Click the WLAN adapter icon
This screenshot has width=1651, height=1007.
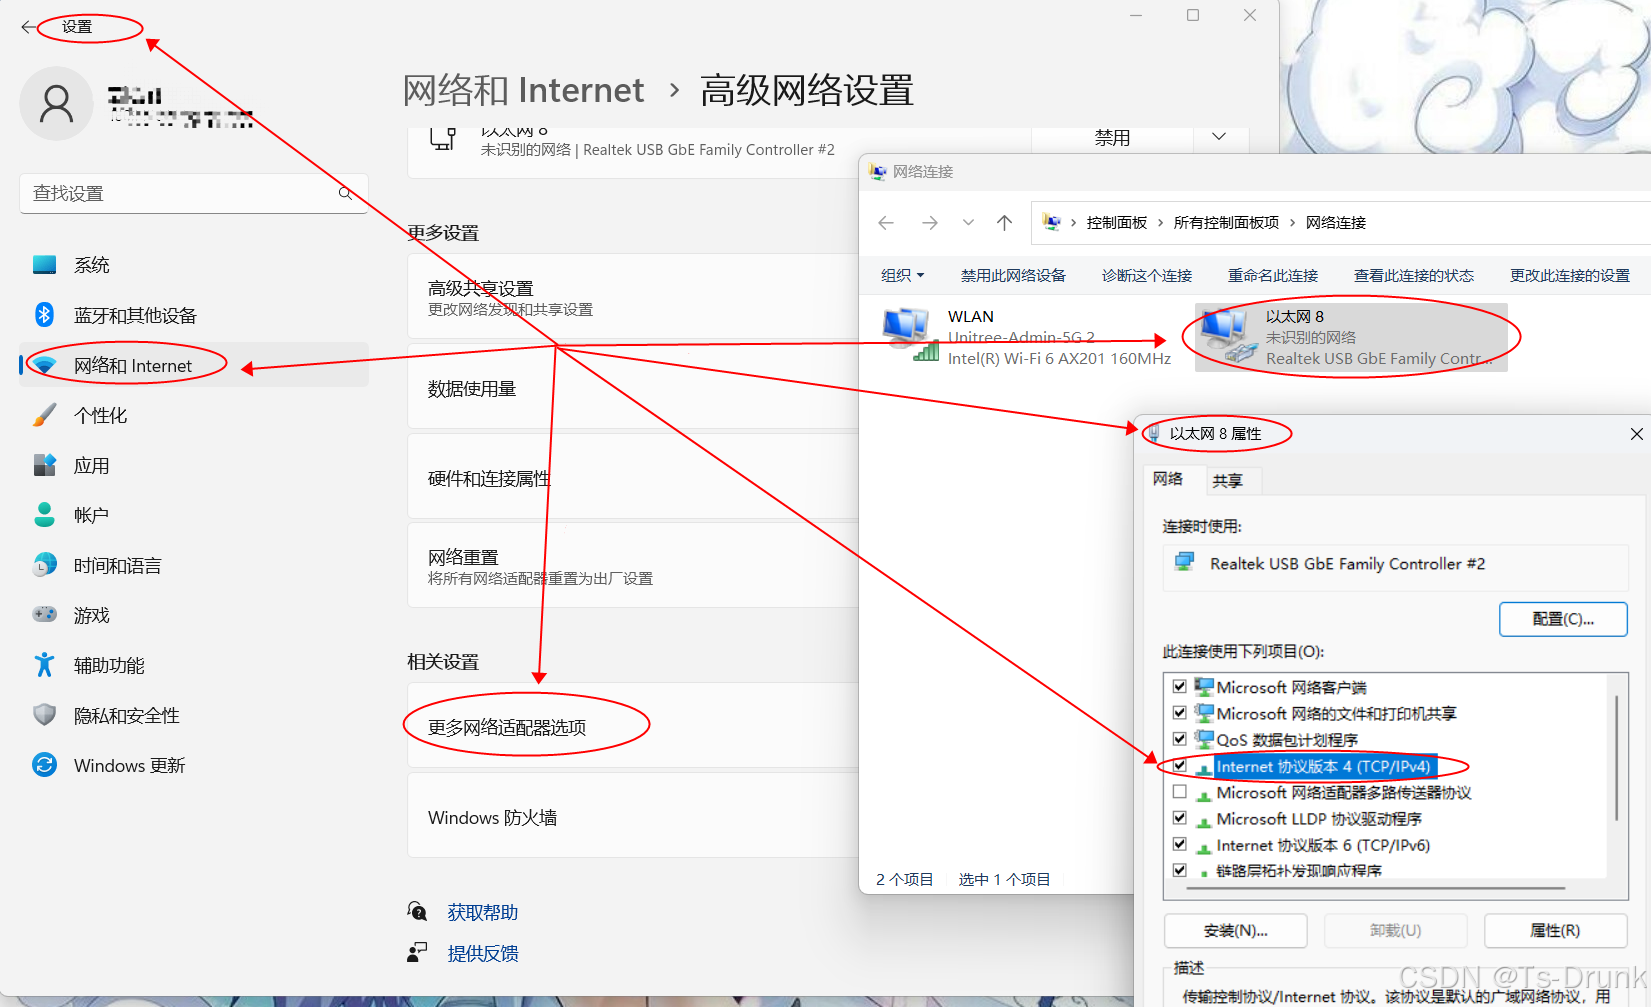[910, 336]
